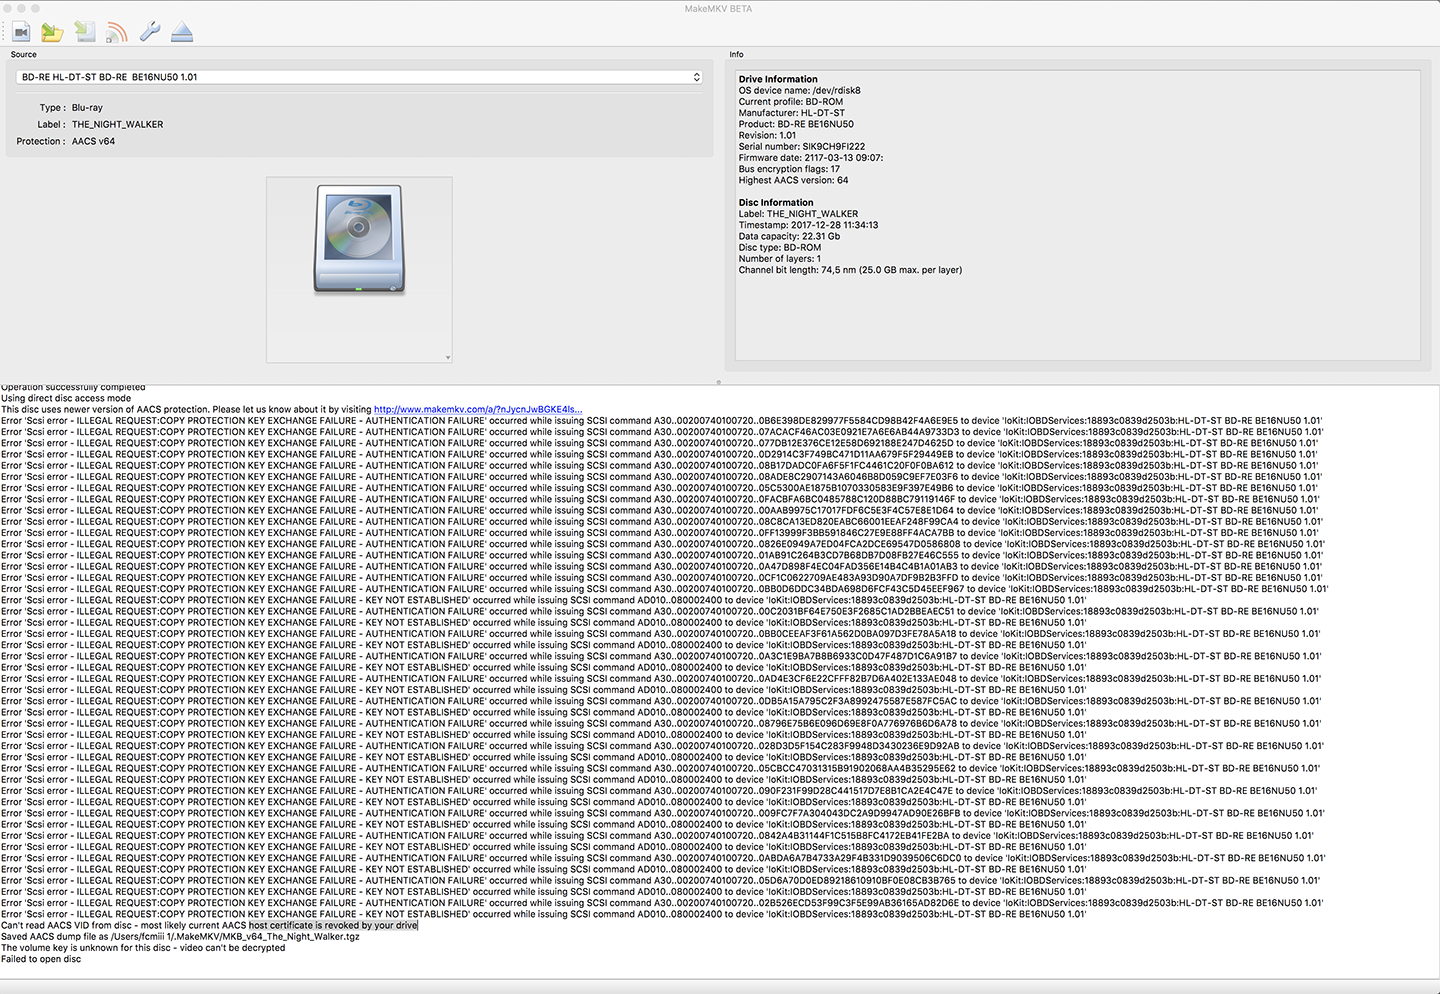Click the splitter handle above the log
1440x994 pixels.
719,382
